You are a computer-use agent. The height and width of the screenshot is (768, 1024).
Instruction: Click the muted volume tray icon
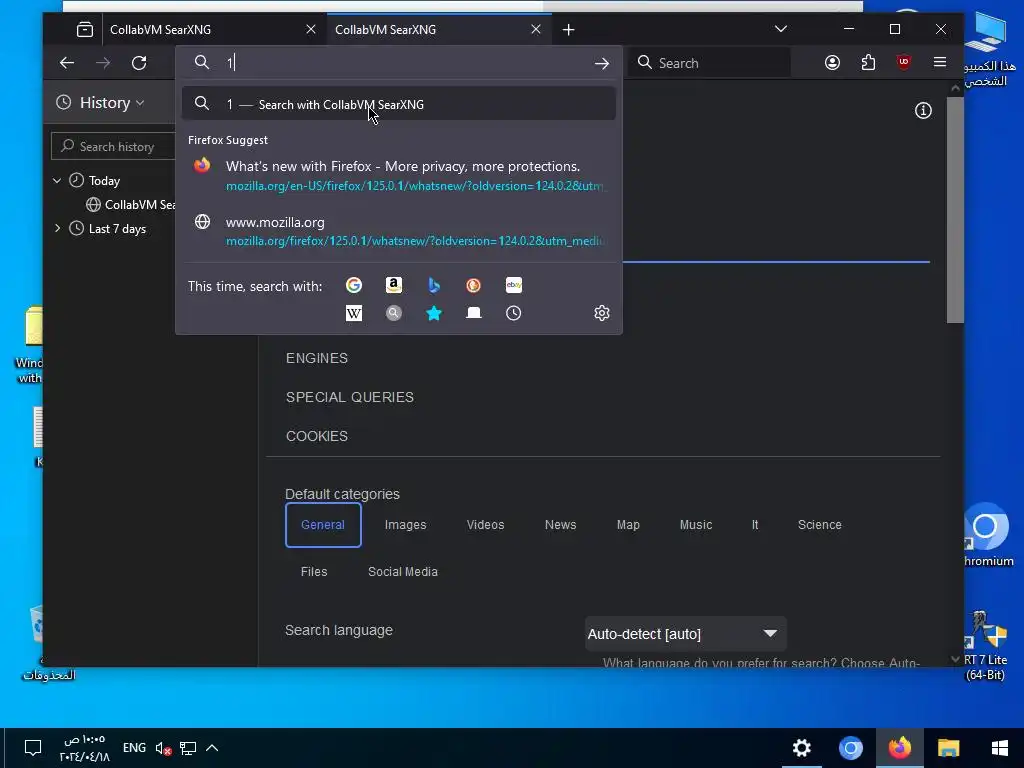pos(163,748)
